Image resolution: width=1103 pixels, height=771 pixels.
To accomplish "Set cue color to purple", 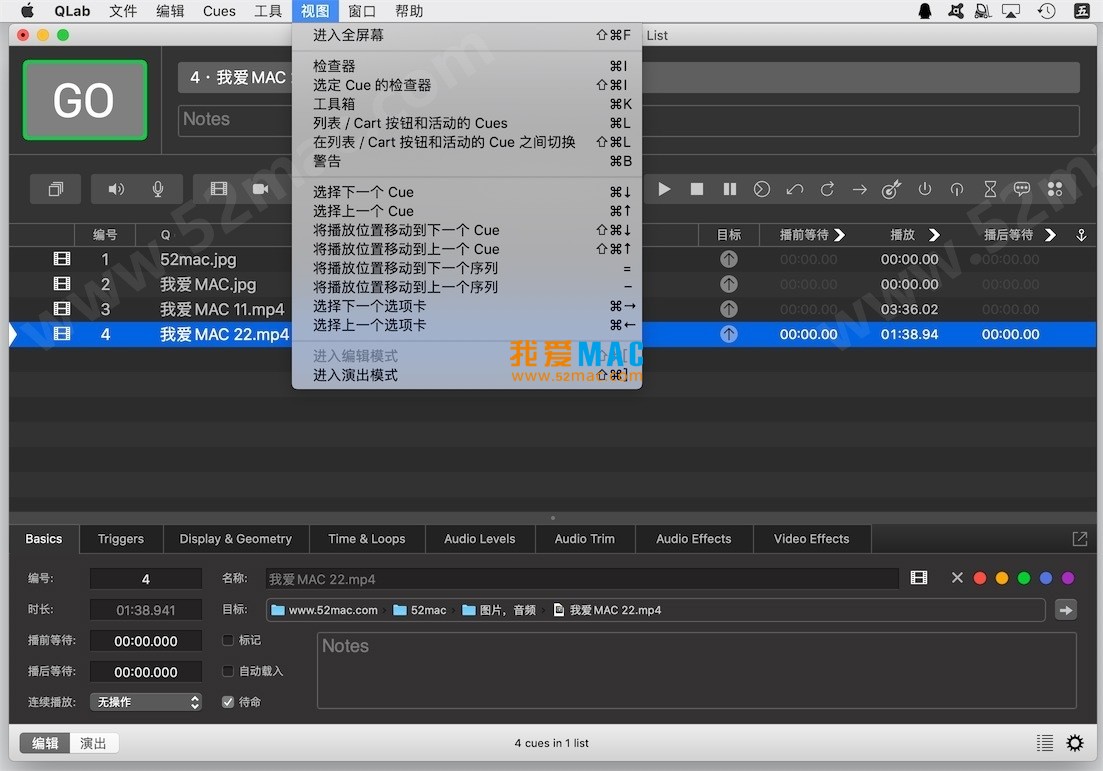I will 1068,578.
